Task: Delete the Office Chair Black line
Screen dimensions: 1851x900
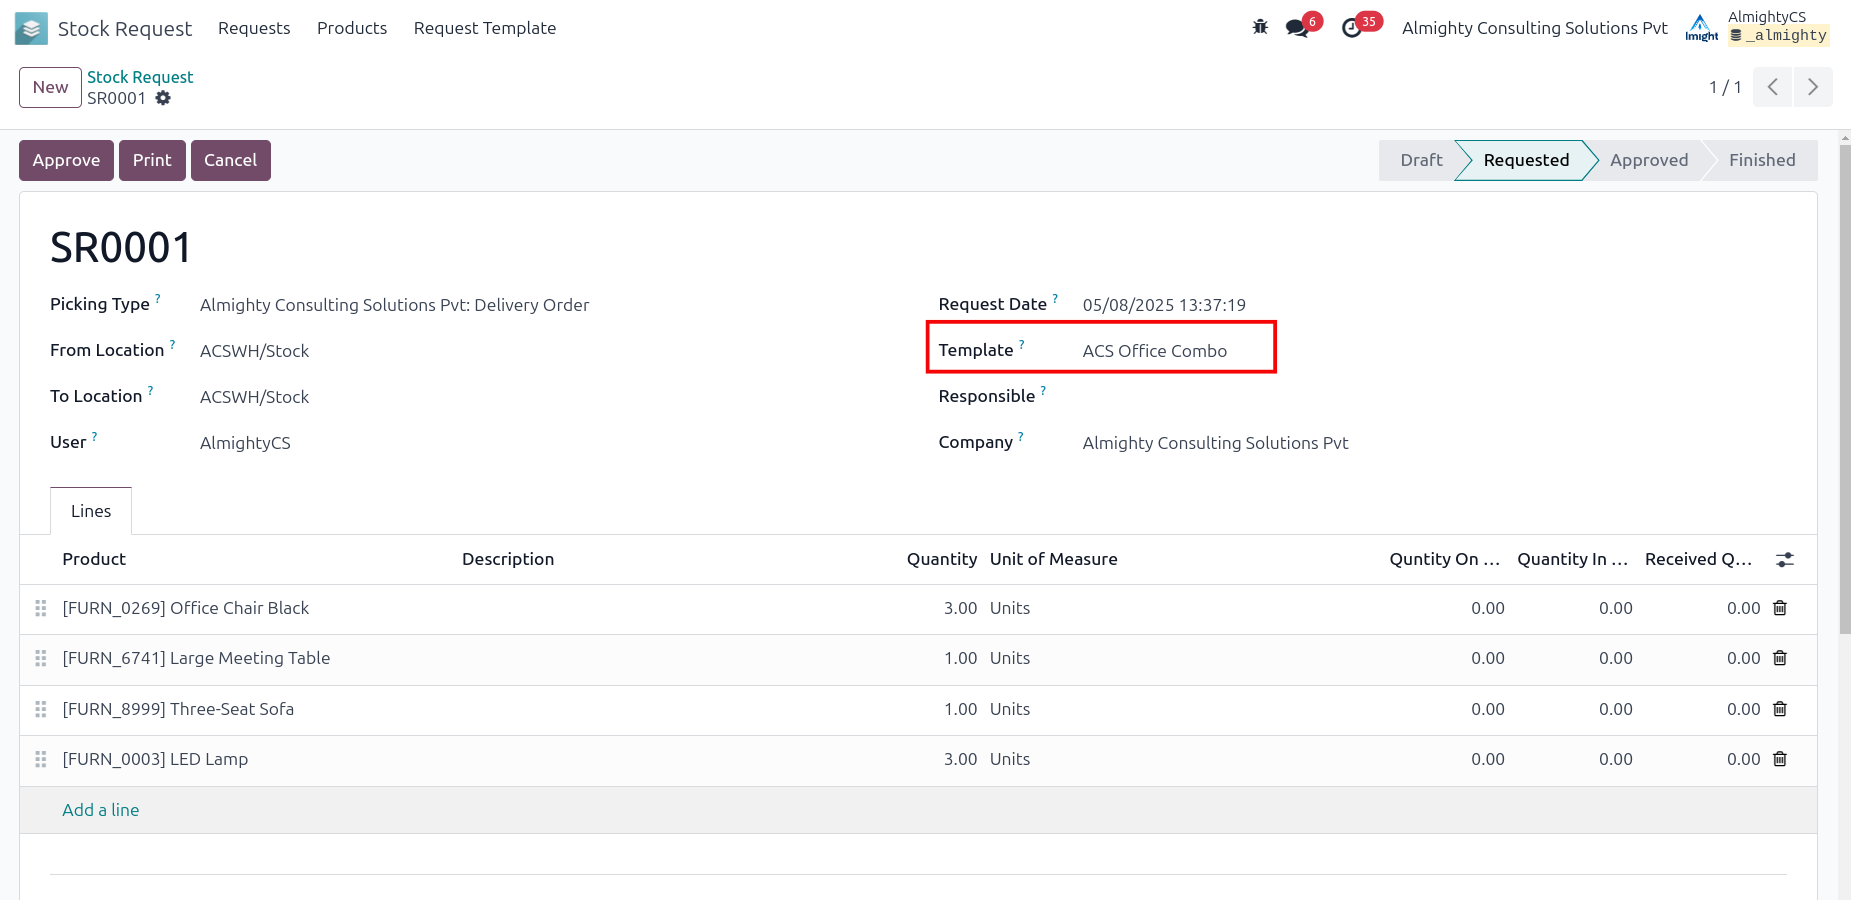Action: tap(1780, 608)
